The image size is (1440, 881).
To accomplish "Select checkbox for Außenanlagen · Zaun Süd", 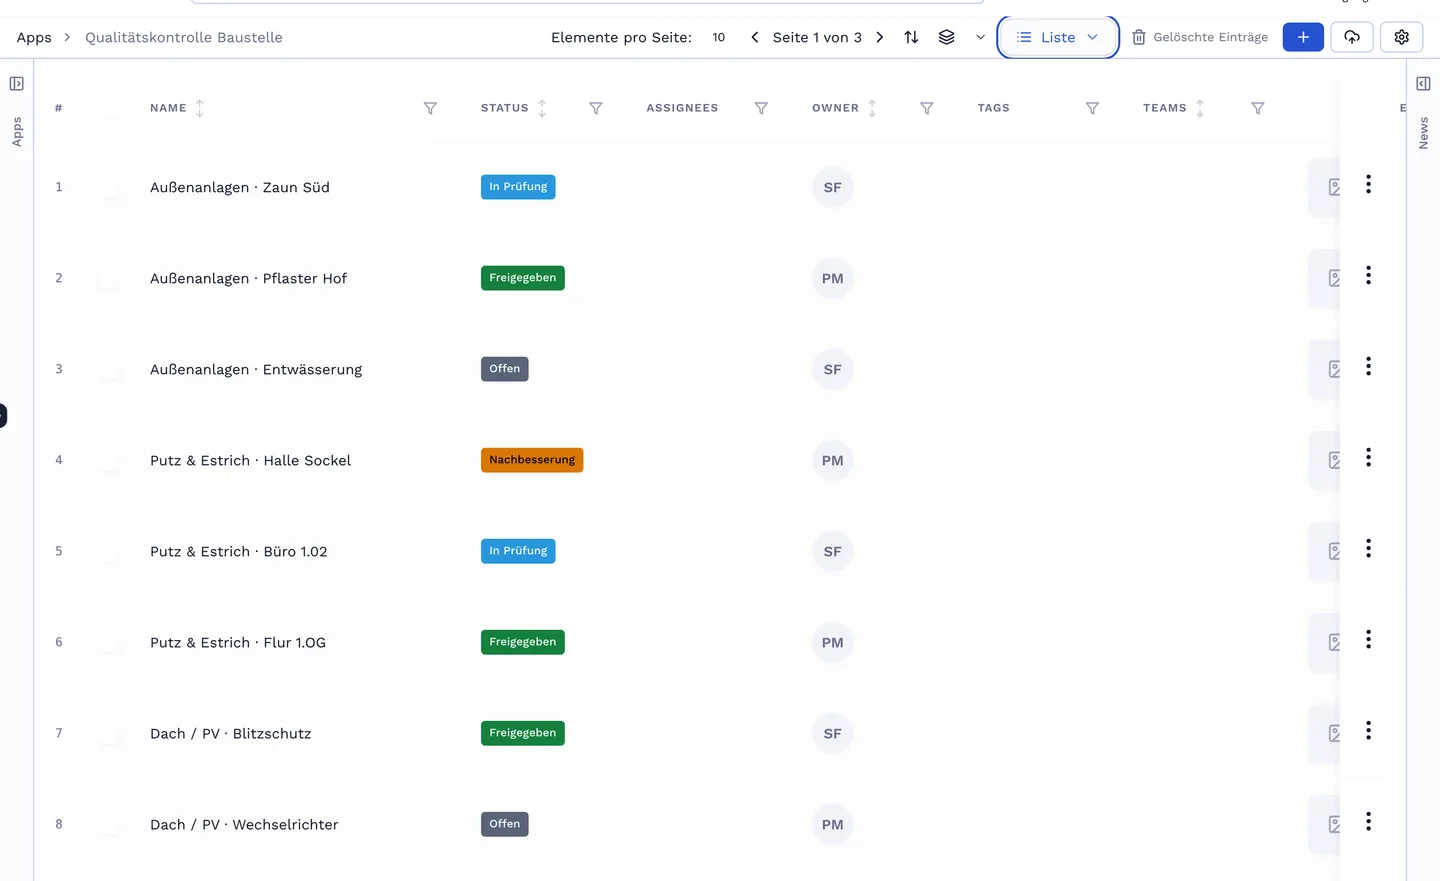I will [x=109, y=187].
